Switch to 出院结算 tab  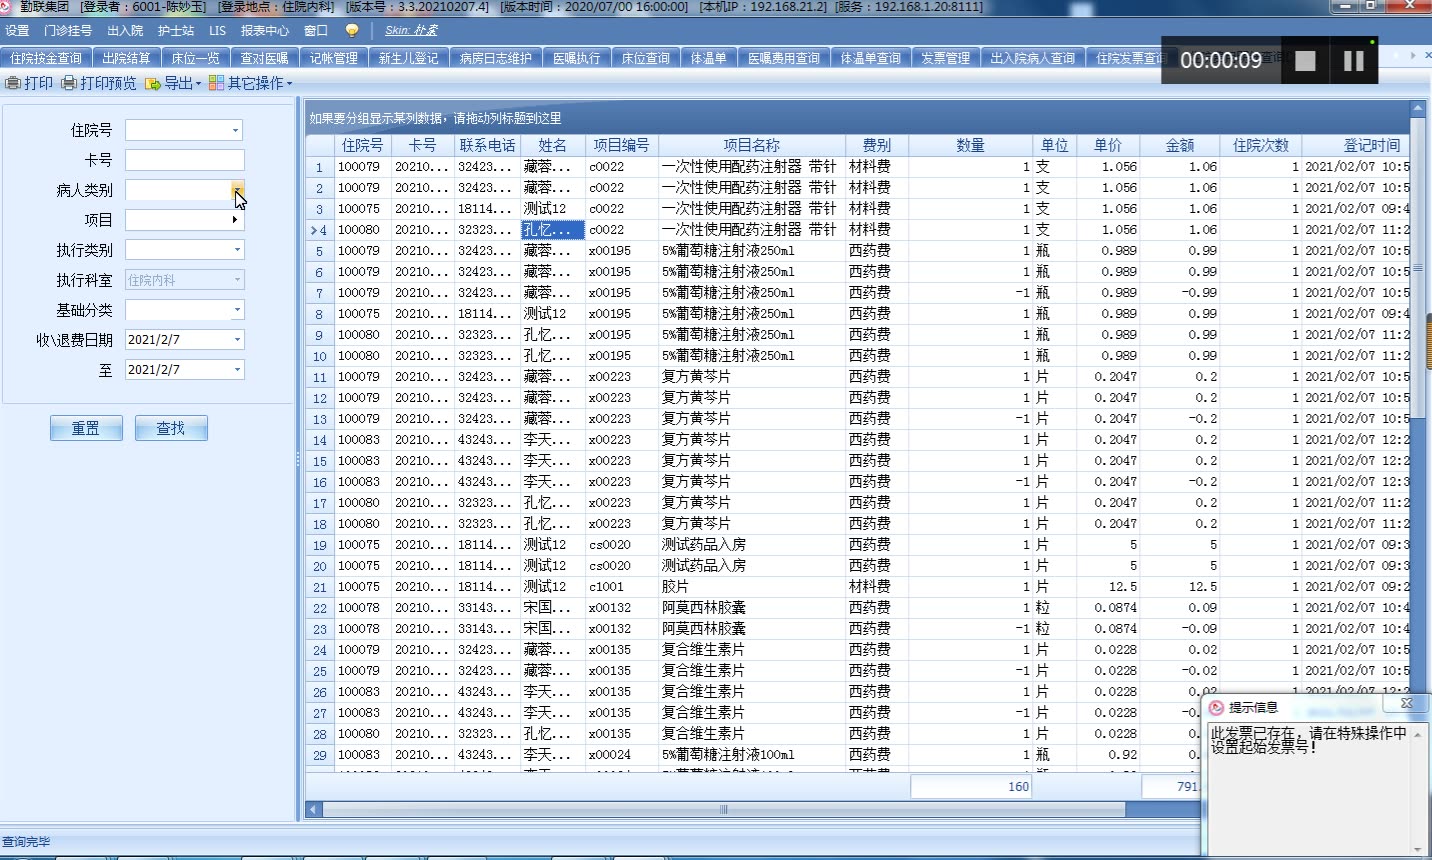(126, 58)
